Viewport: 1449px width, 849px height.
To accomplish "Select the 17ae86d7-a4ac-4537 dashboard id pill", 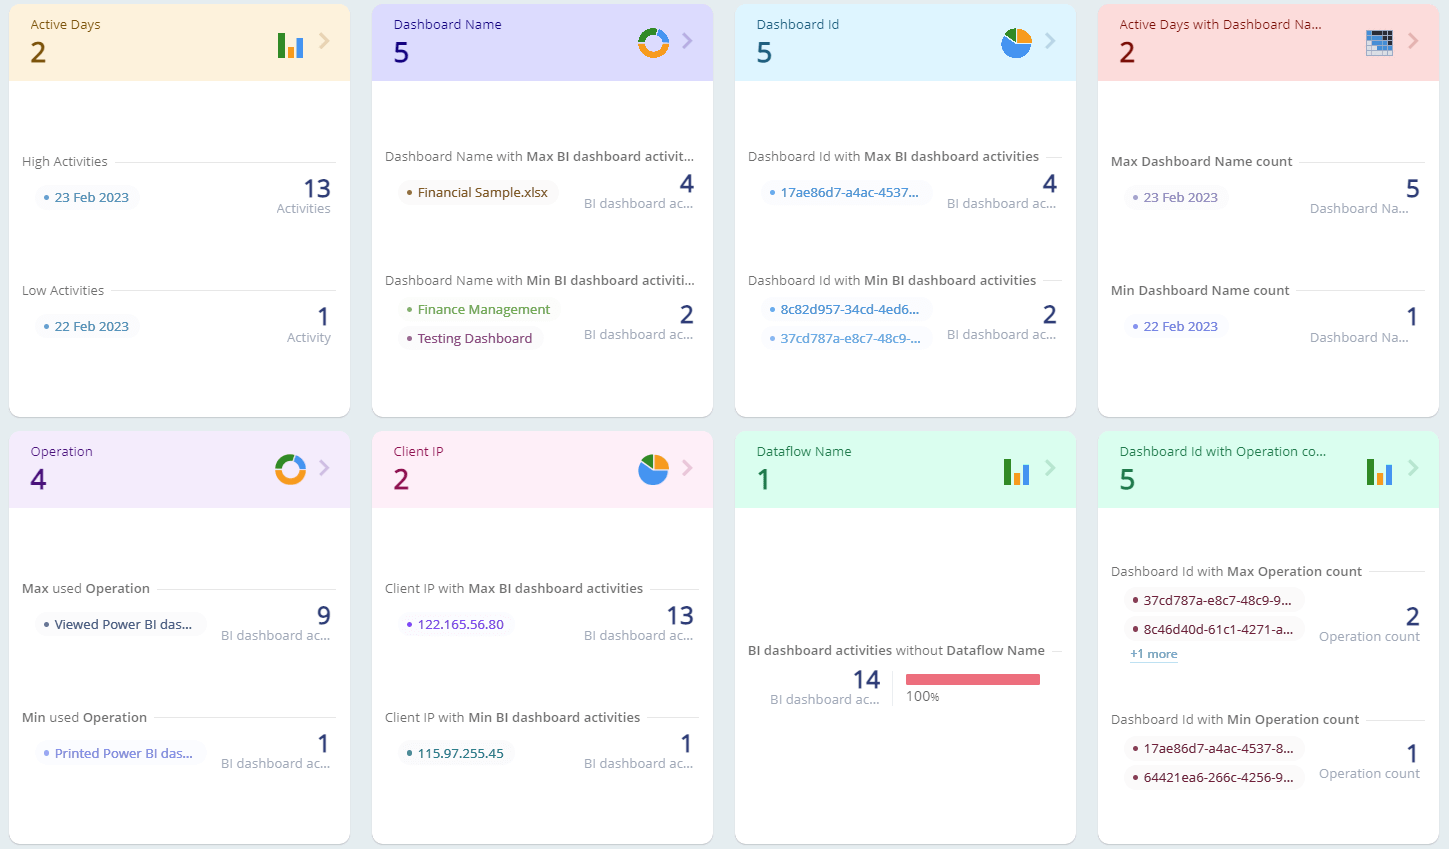I will [849, 193].
